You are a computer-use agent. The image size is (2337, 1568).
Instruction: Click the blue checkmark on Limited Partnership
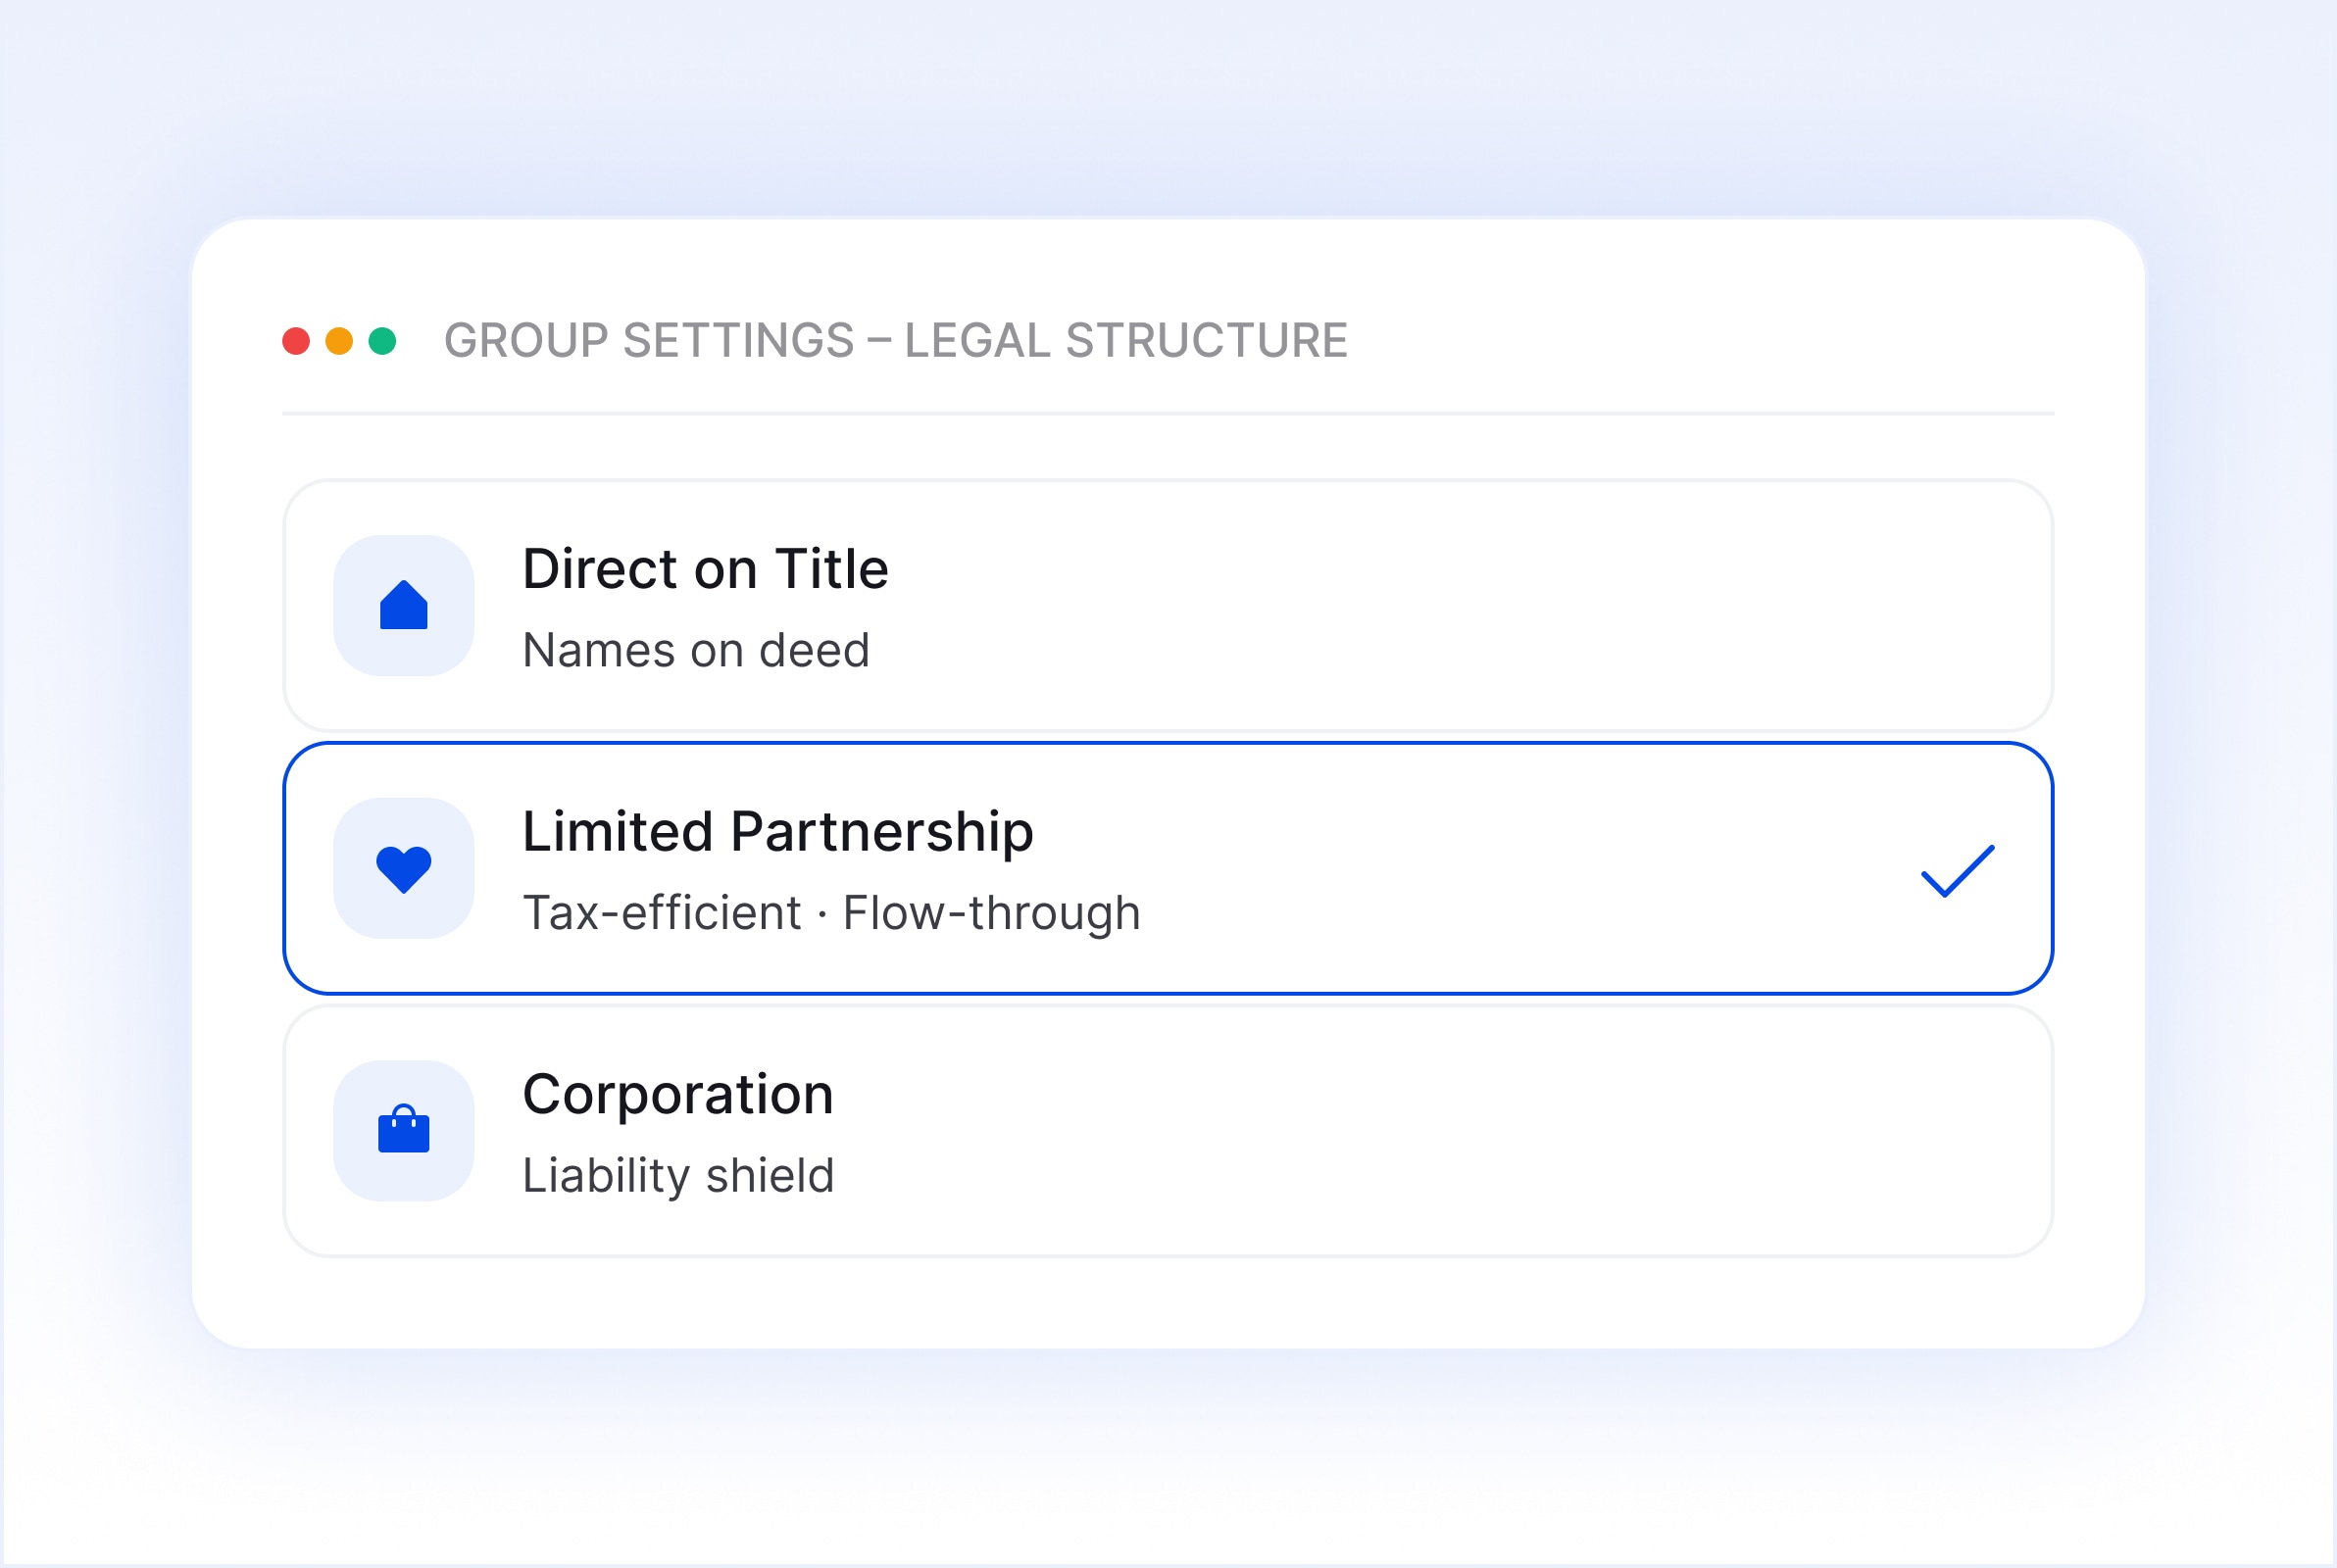click(1957, 871)
